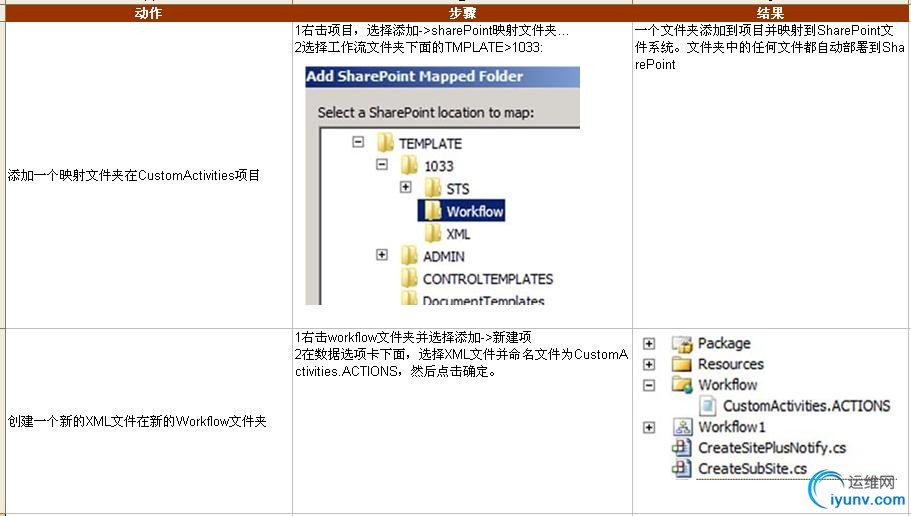Expand the STS folder node

(x=406, y=187)
